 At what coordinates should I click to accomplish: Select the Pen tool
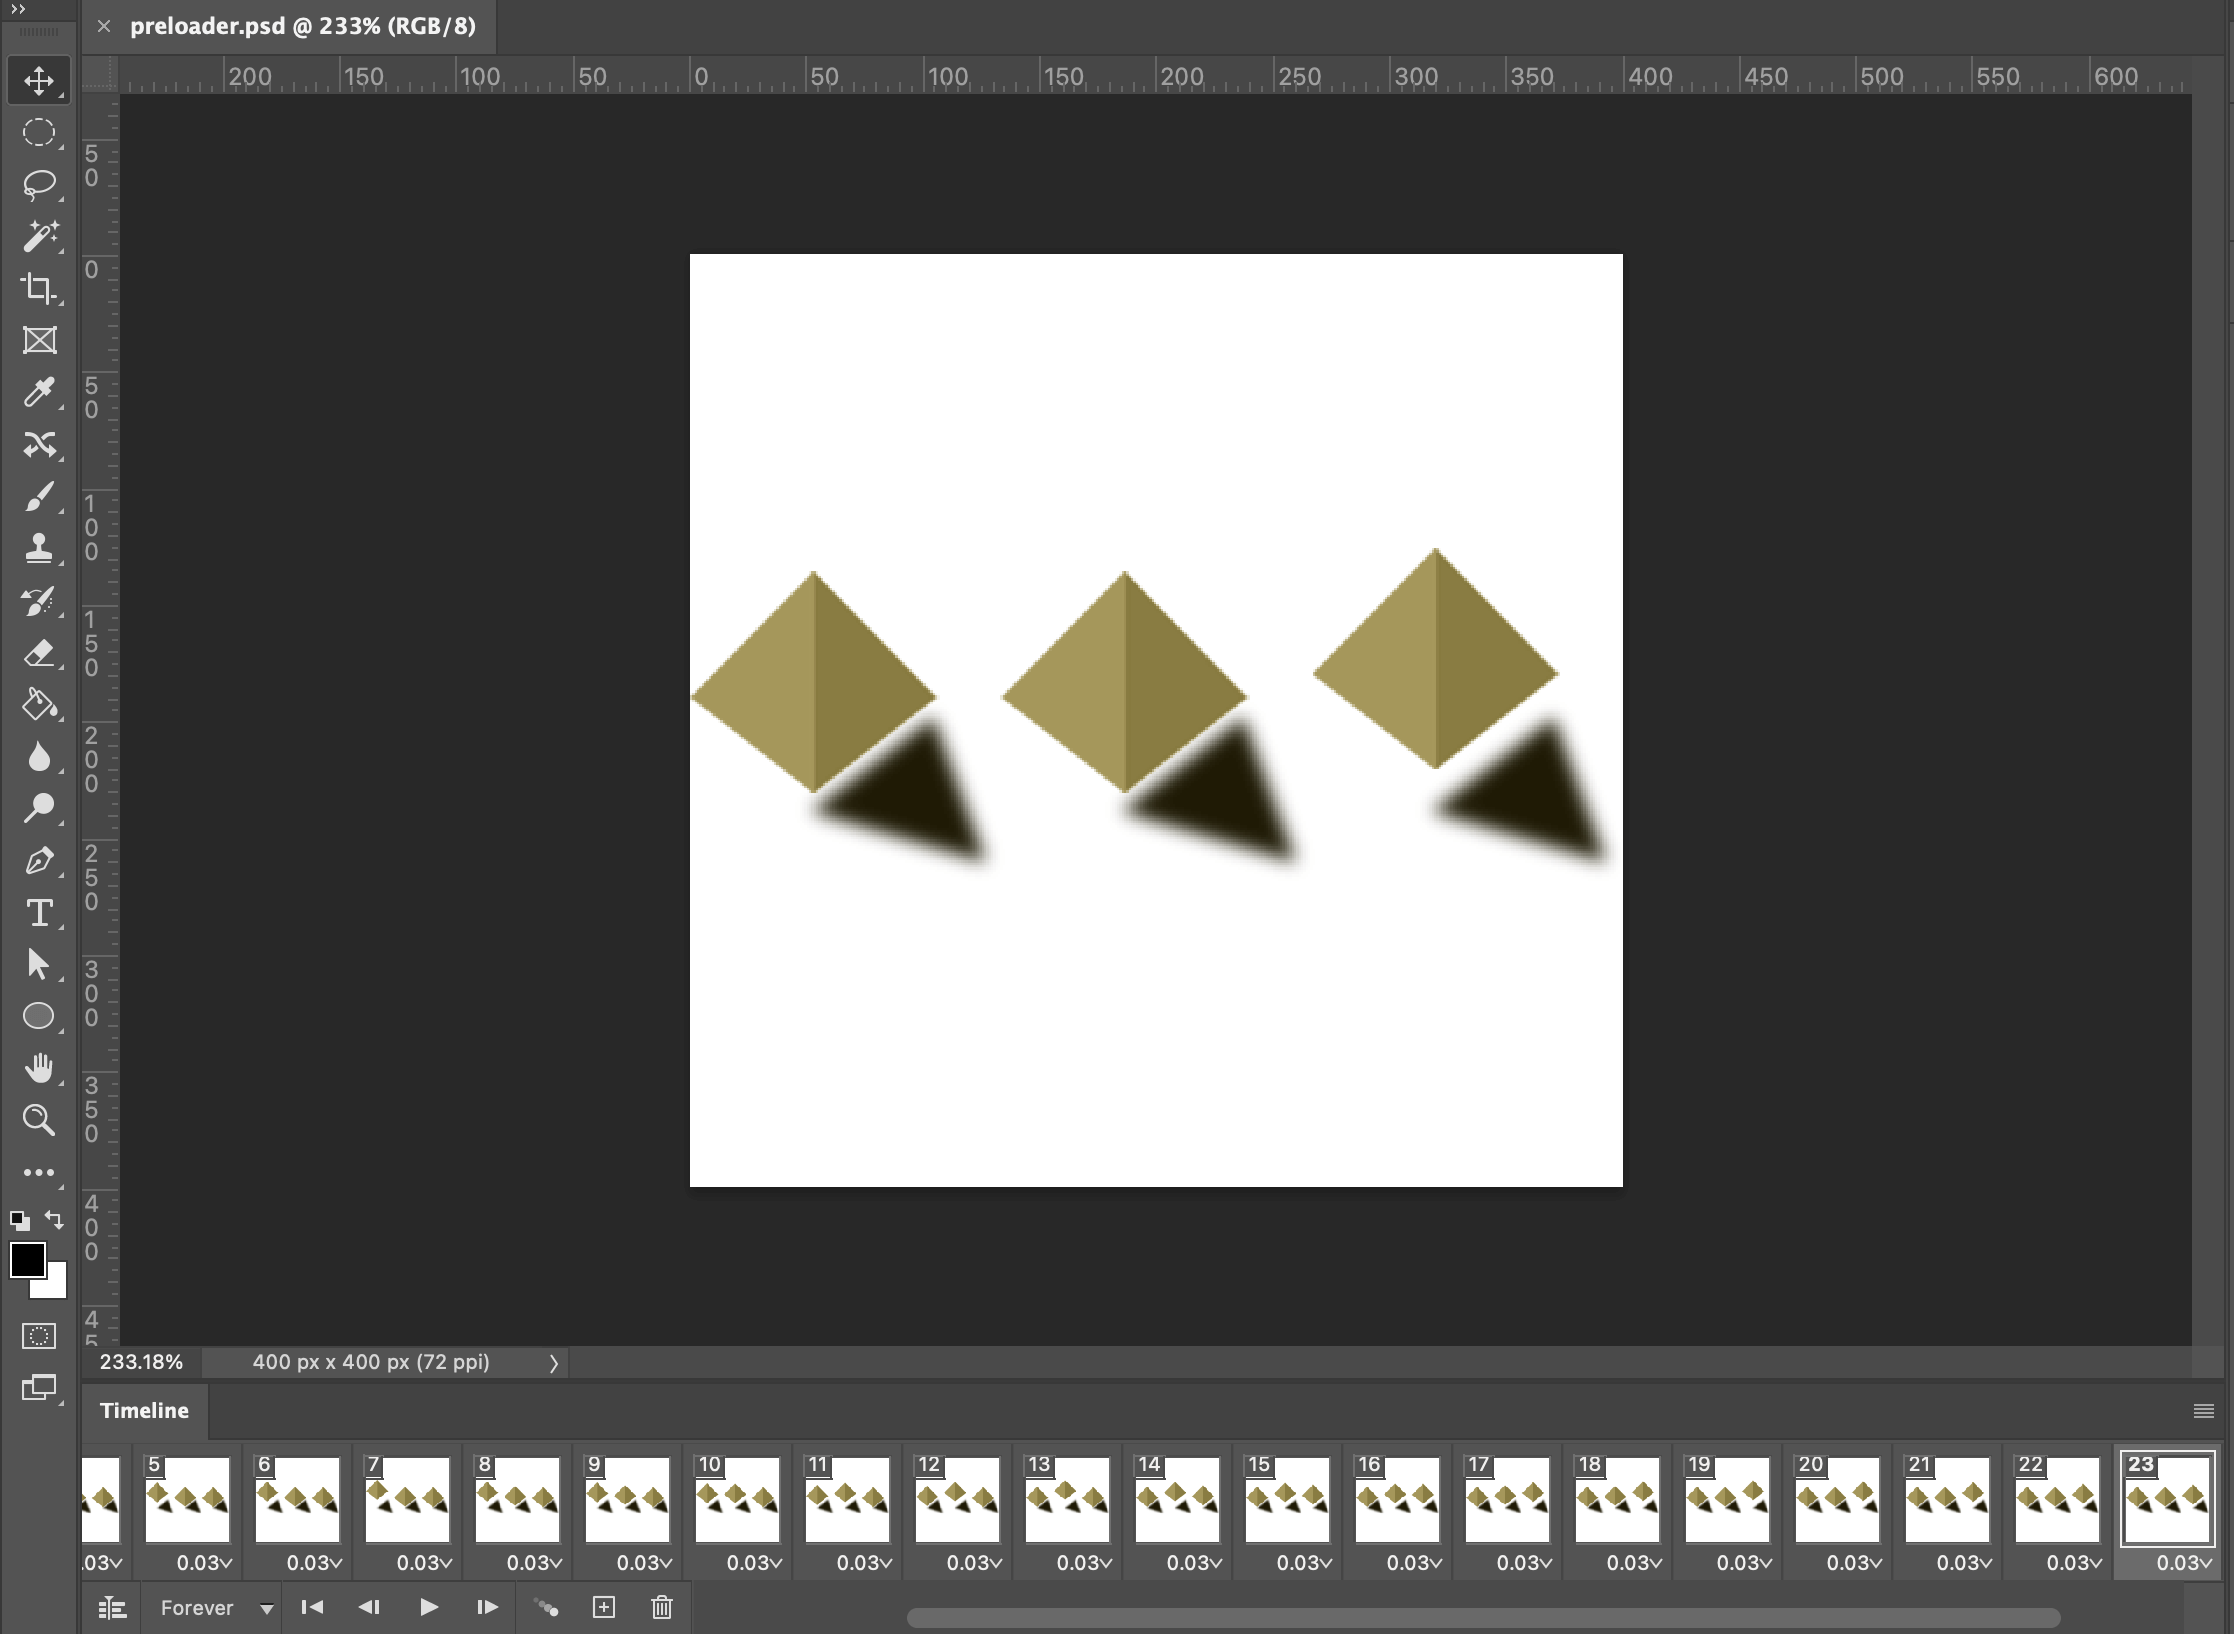click(x=39, y=861)
